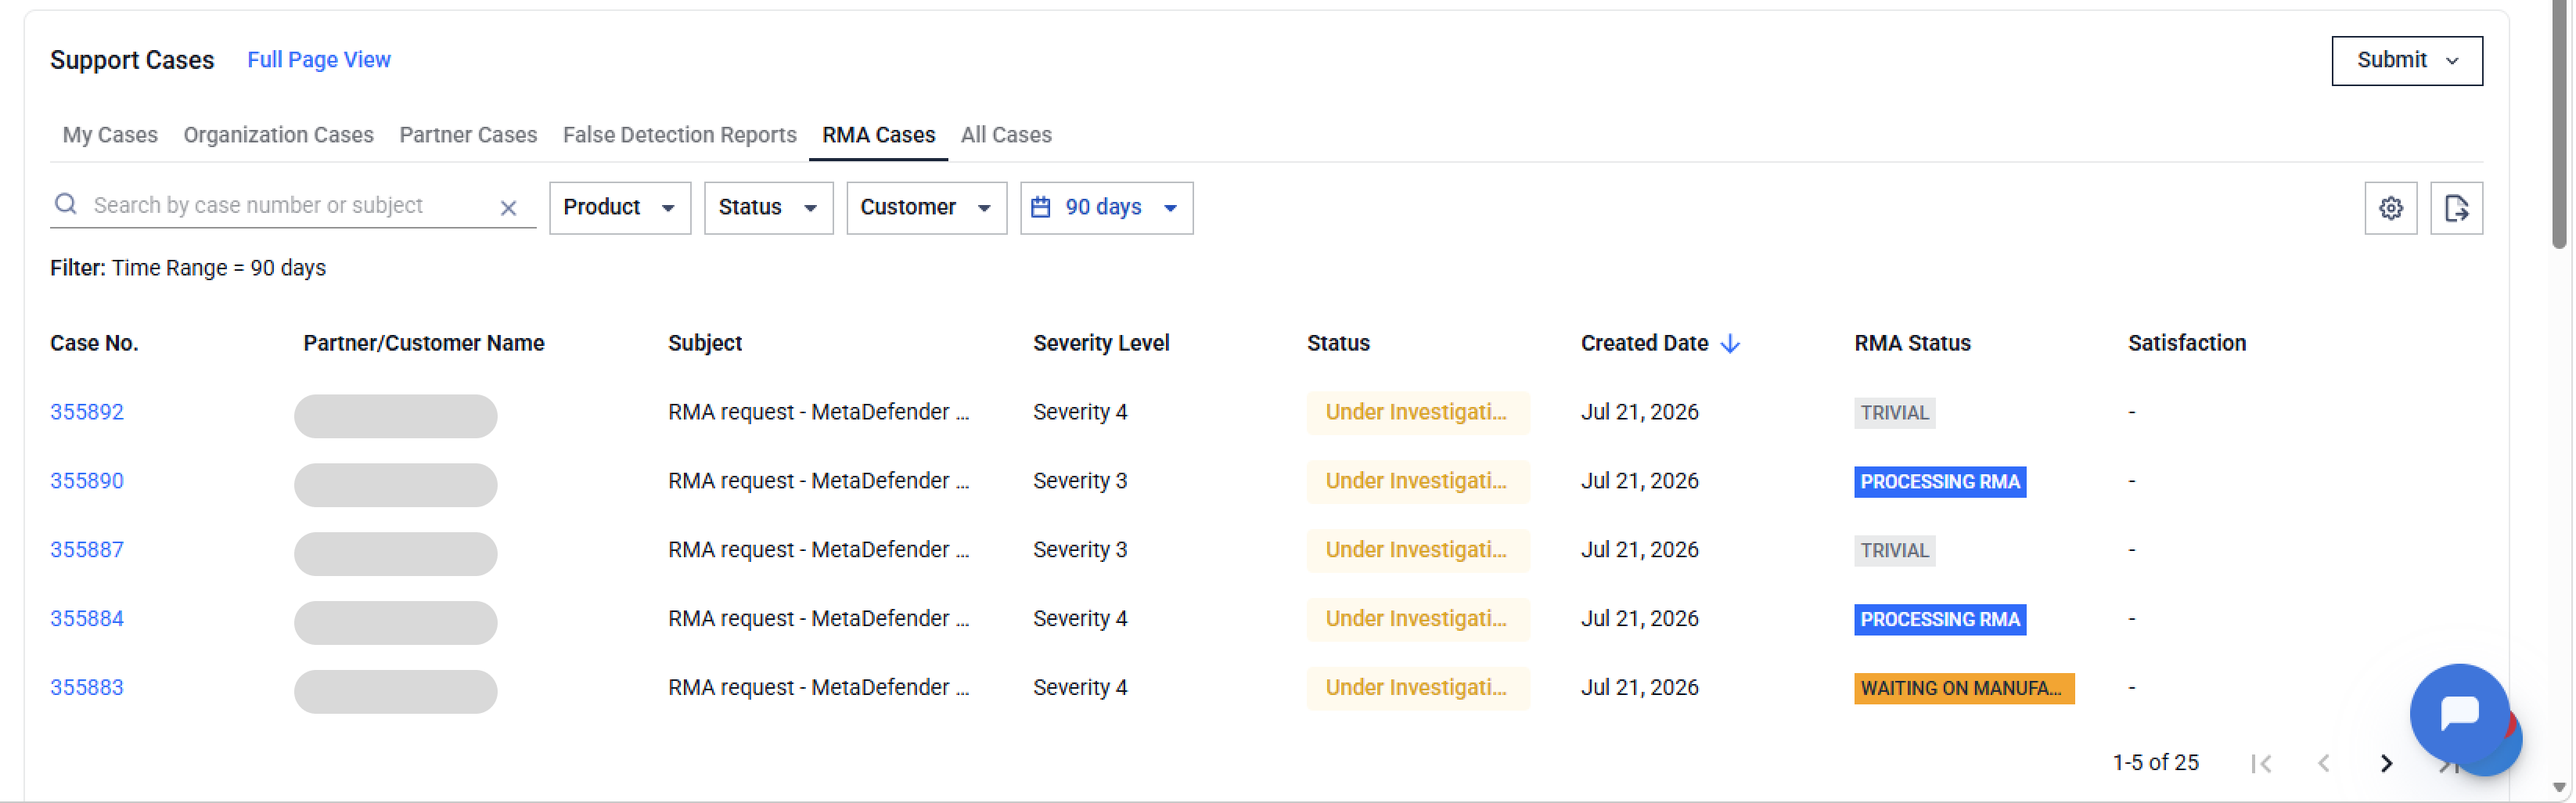Click the page vertical scrollbar
Viewport: 2576px width, 803px height.
[2559, 125]
